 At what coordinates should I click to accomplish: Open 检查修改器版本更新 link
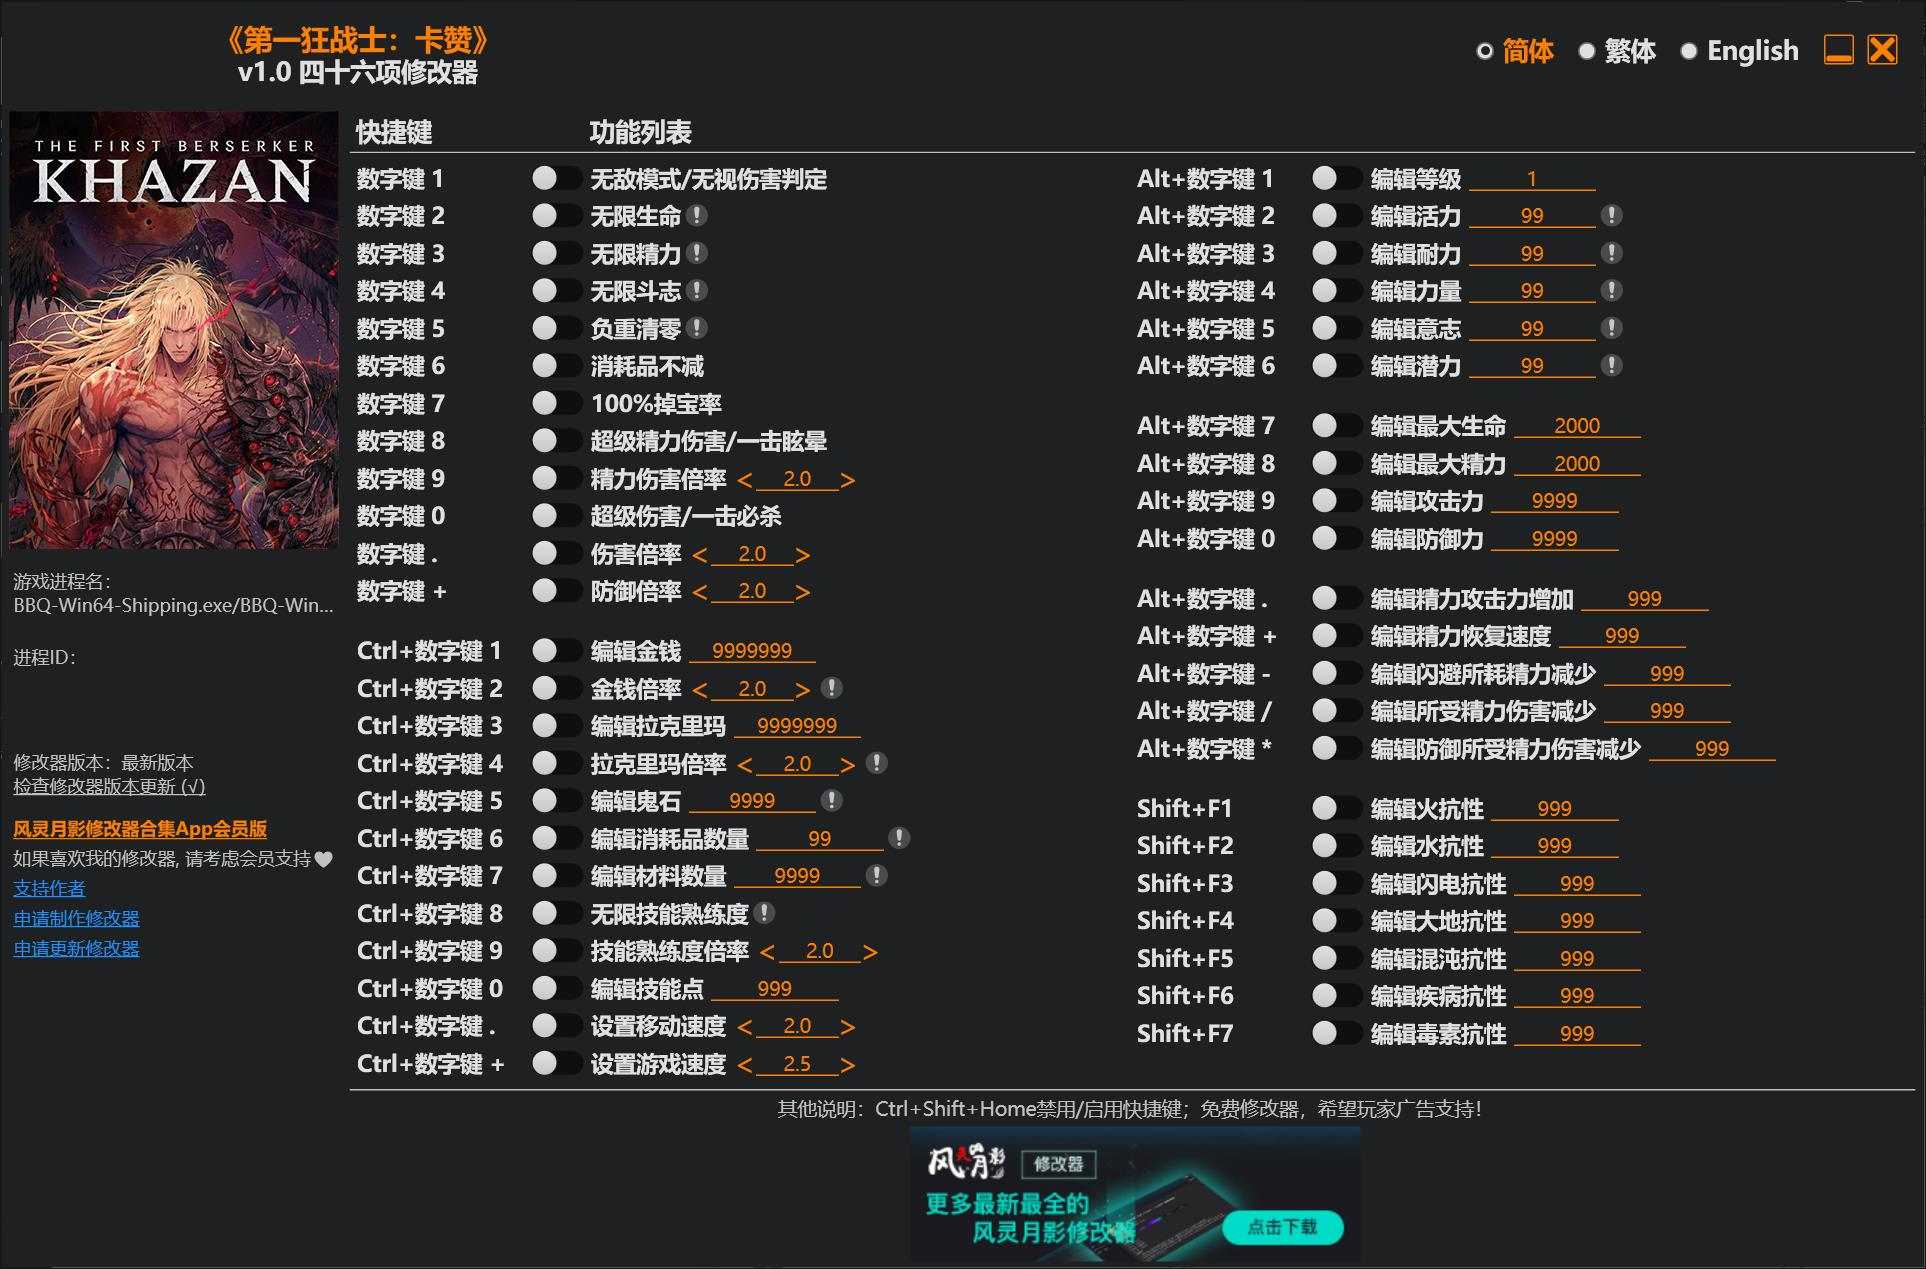(109, 787)
